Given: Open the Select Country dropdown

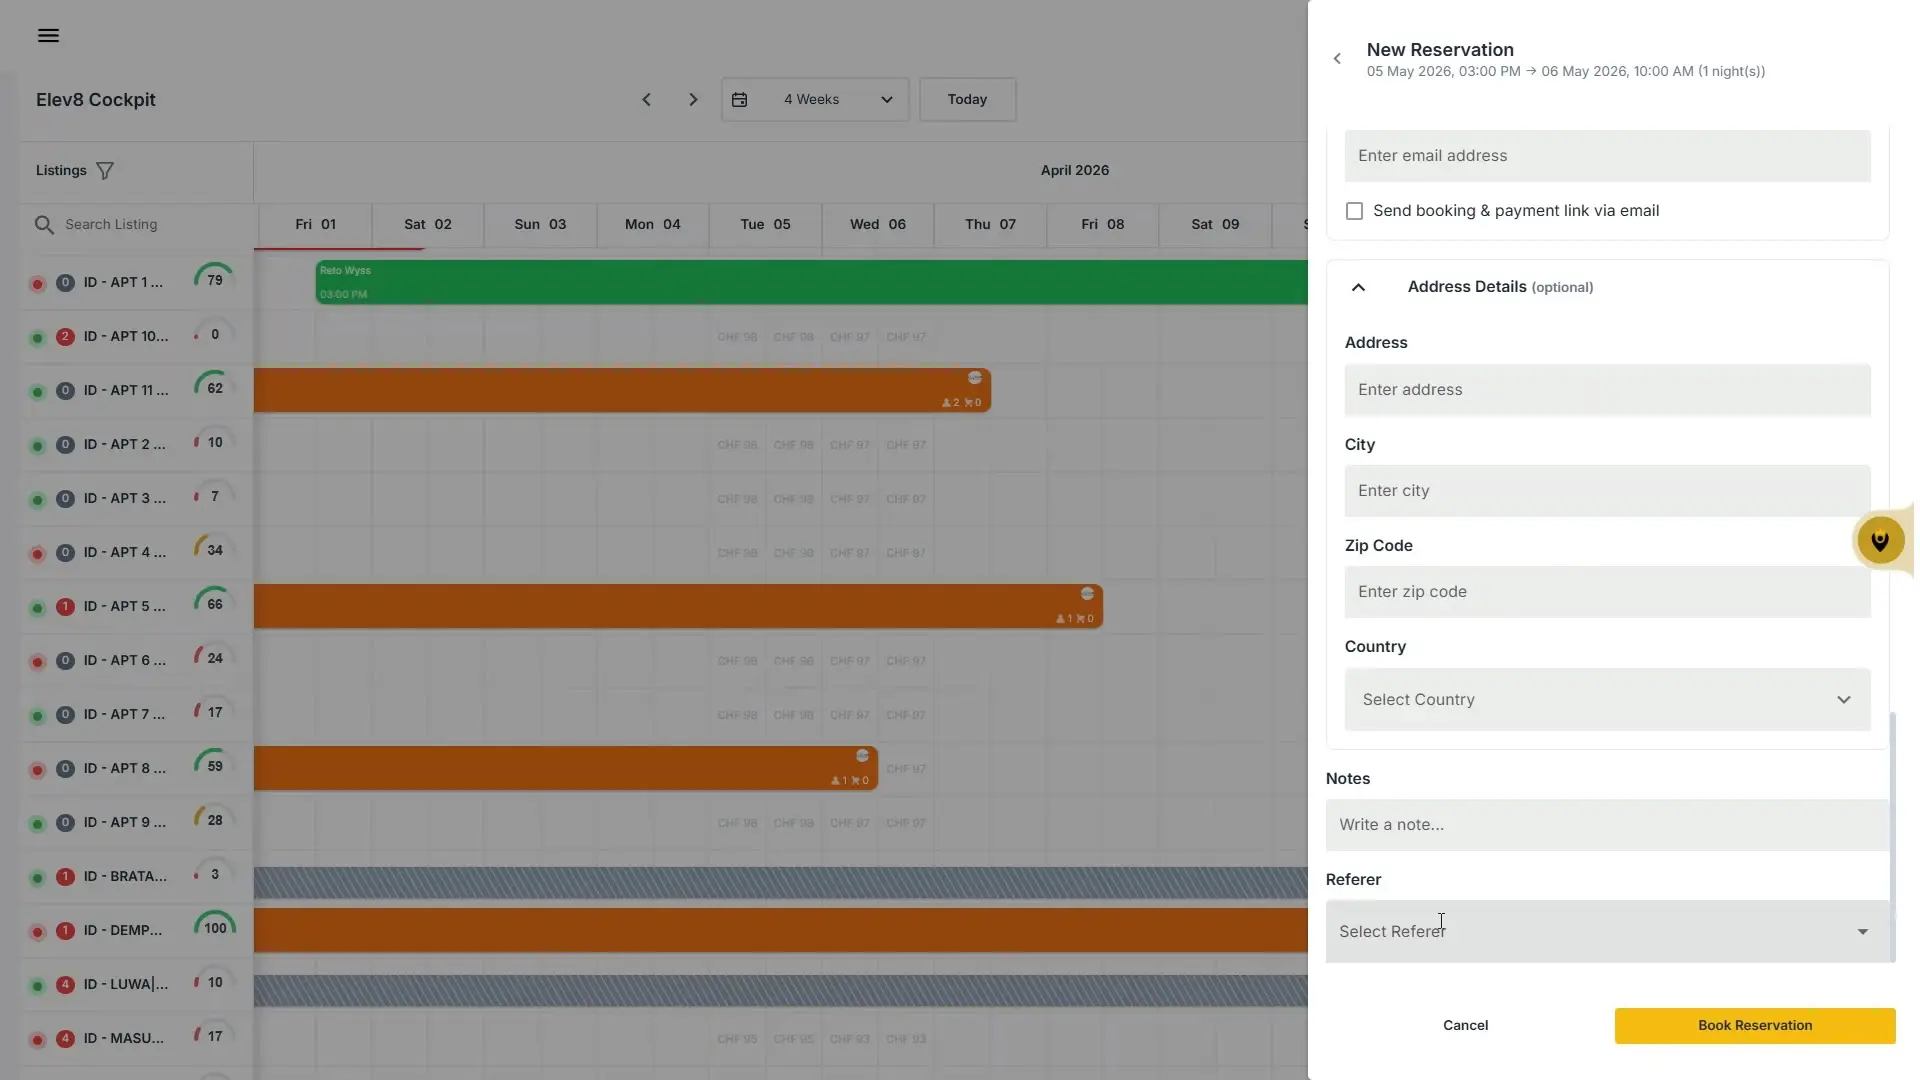Looking at the screenshot, I should click(1607, 700).
